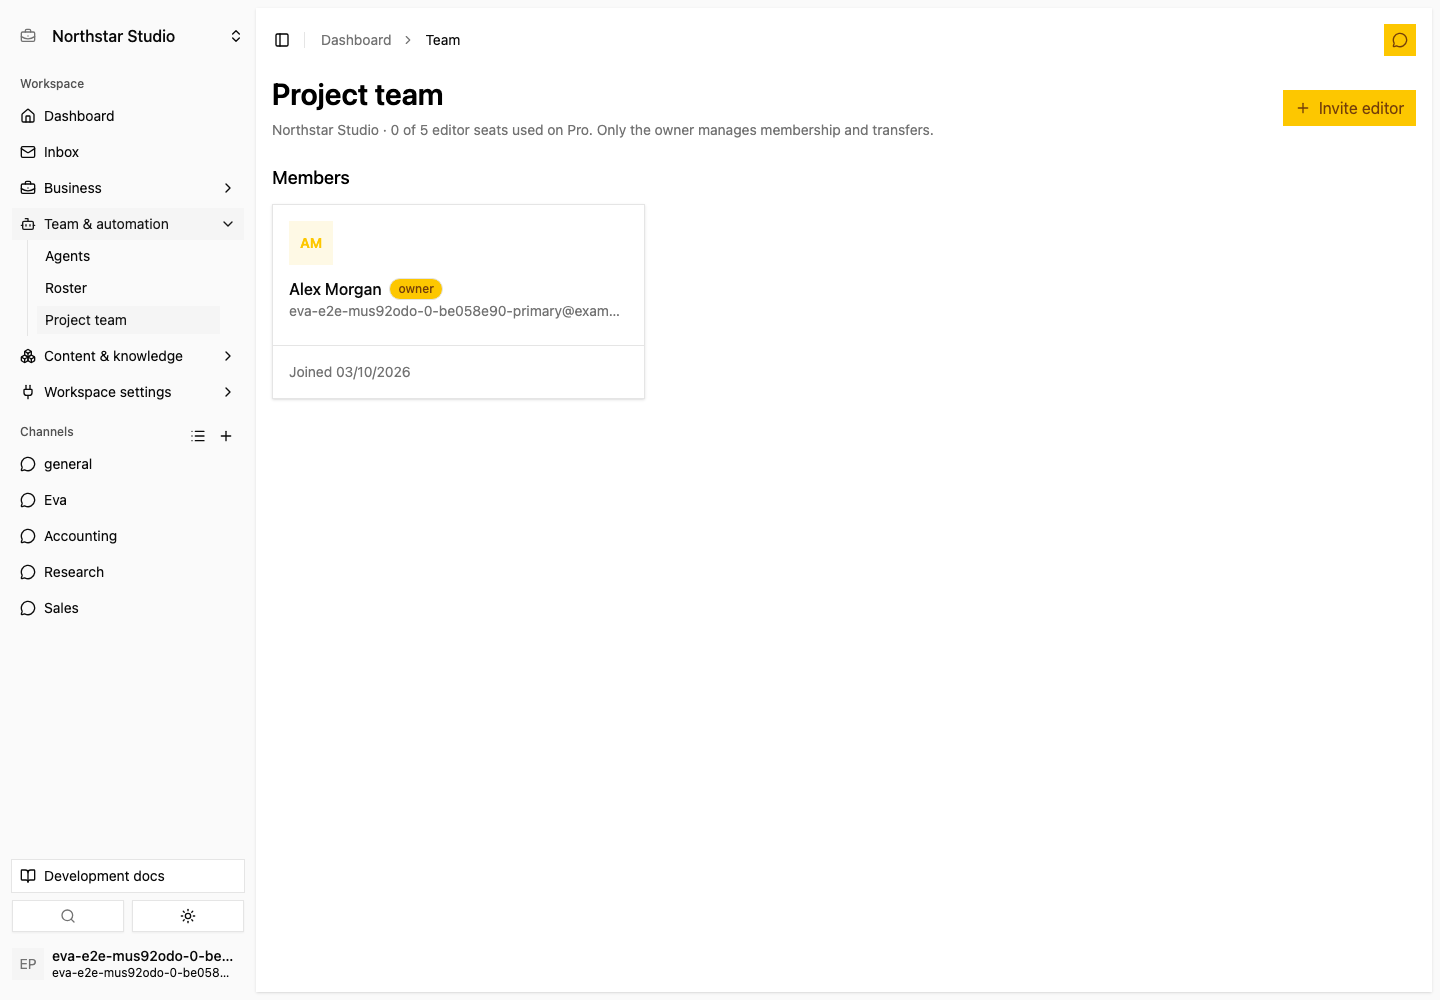Click the Content & knowledge icon
1440x1000 pixels.
point(28,356)
